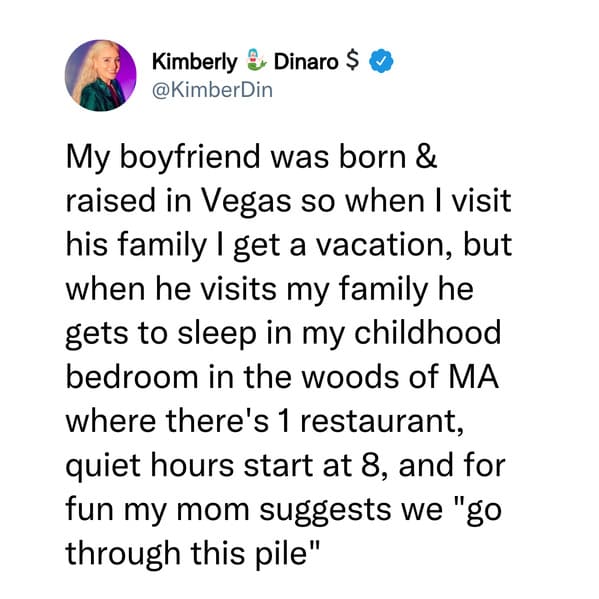Screen dimensions: 599x599
Task: Click the word restaurant in the tweet
Action: [382, 421]
